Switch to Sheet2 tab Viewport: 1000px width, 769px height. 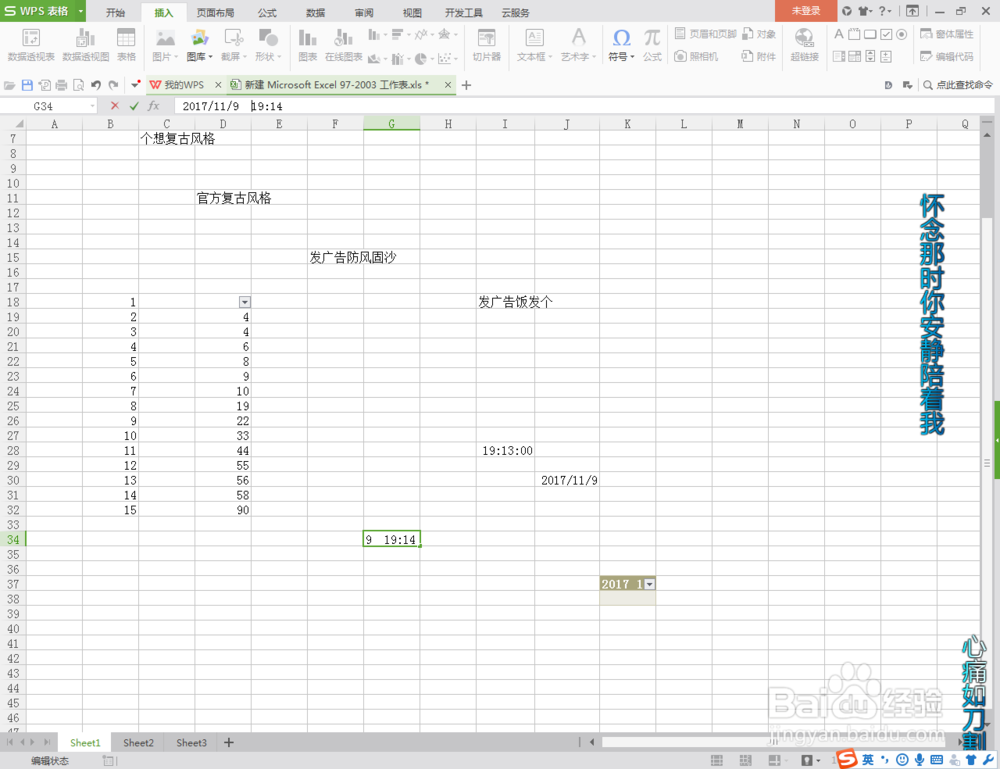(138, 743)
